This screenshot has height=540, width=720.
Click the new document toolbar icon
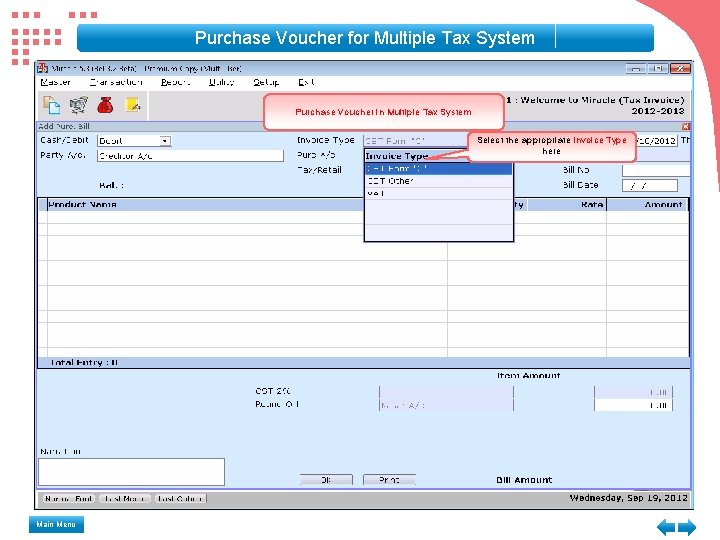[x=51, y=105]
